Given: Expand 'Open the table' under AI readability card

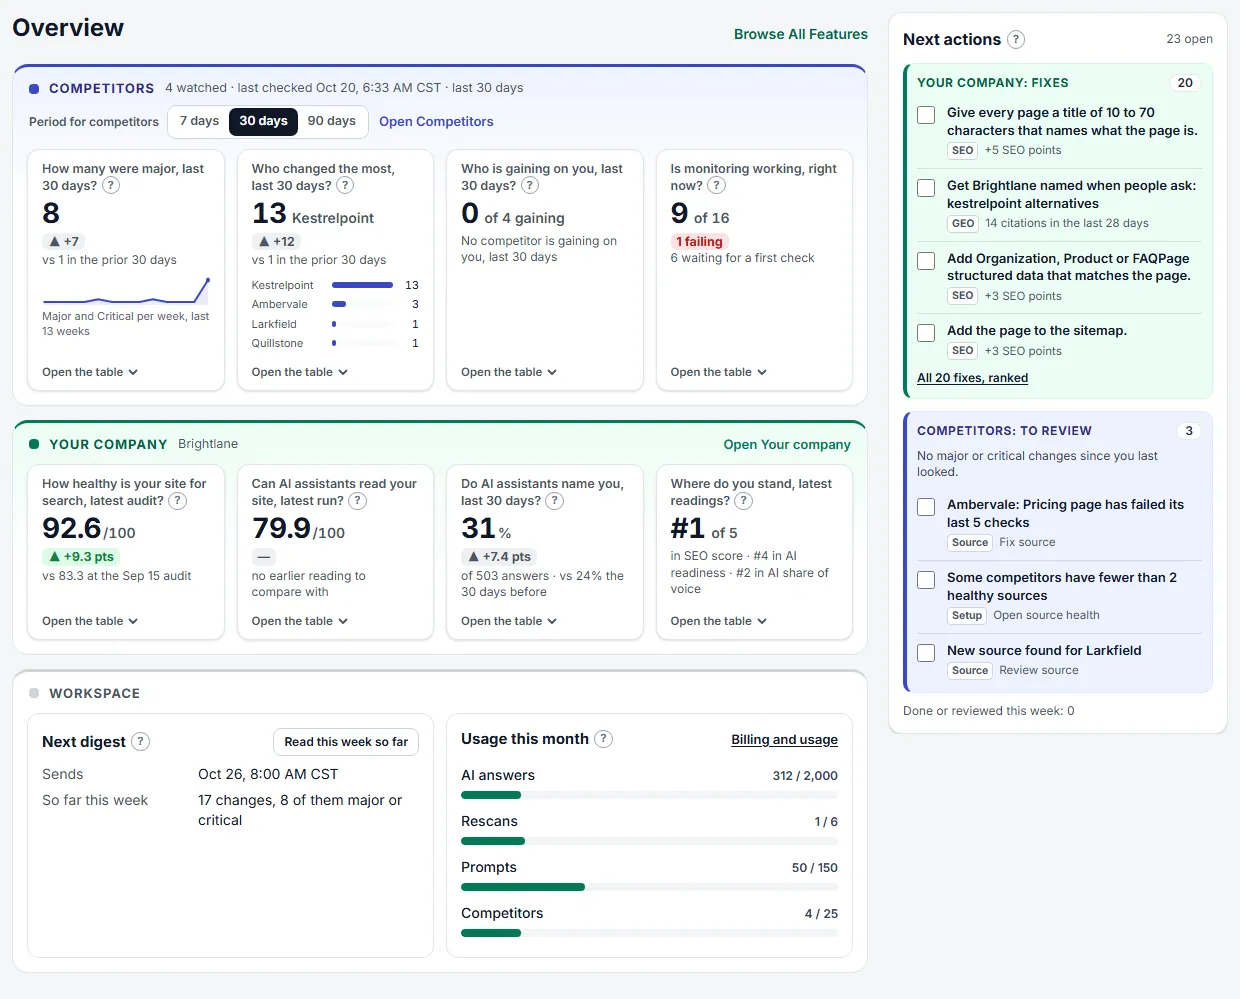Looking at the screenshot, I should tap(300, 621).
